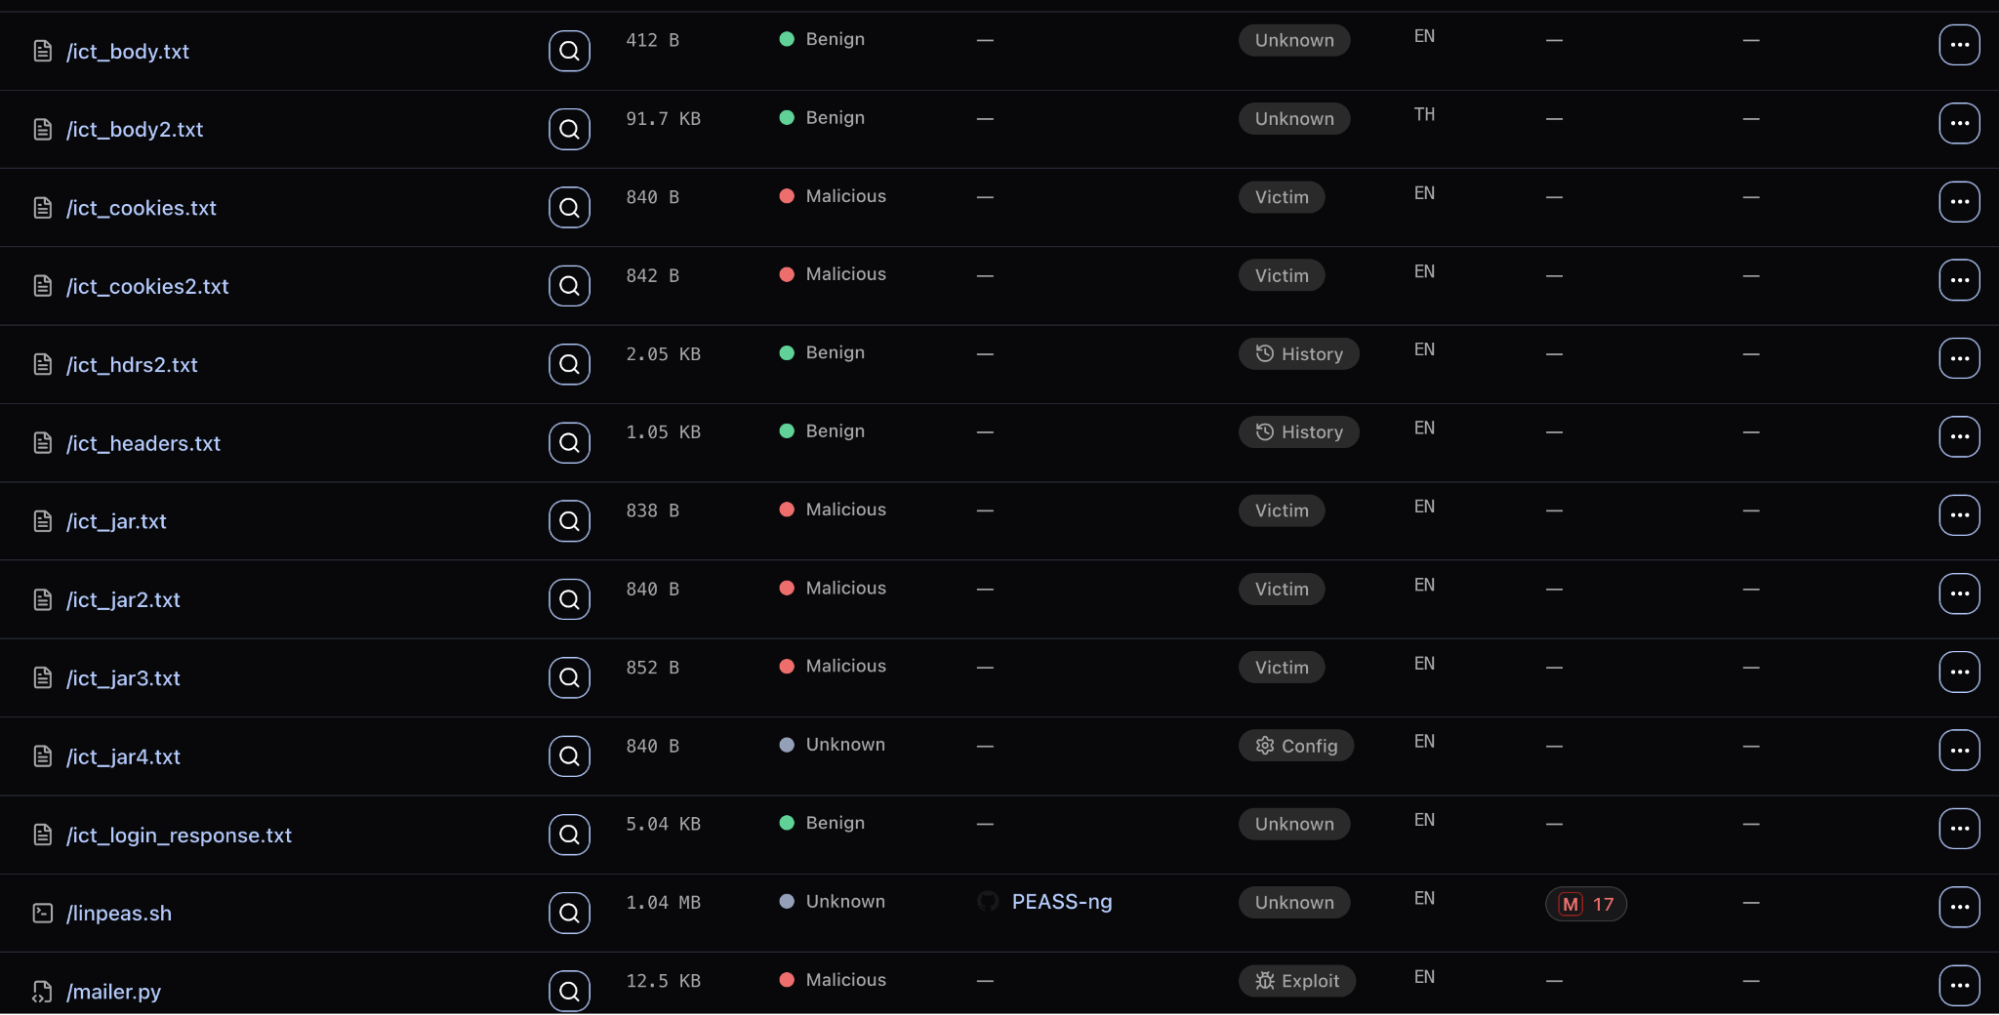Viewport: 1999px width, 1015px height.
Task: Click the M 17 detection badge for linpeas.sh
Action: coord(1586,904)
